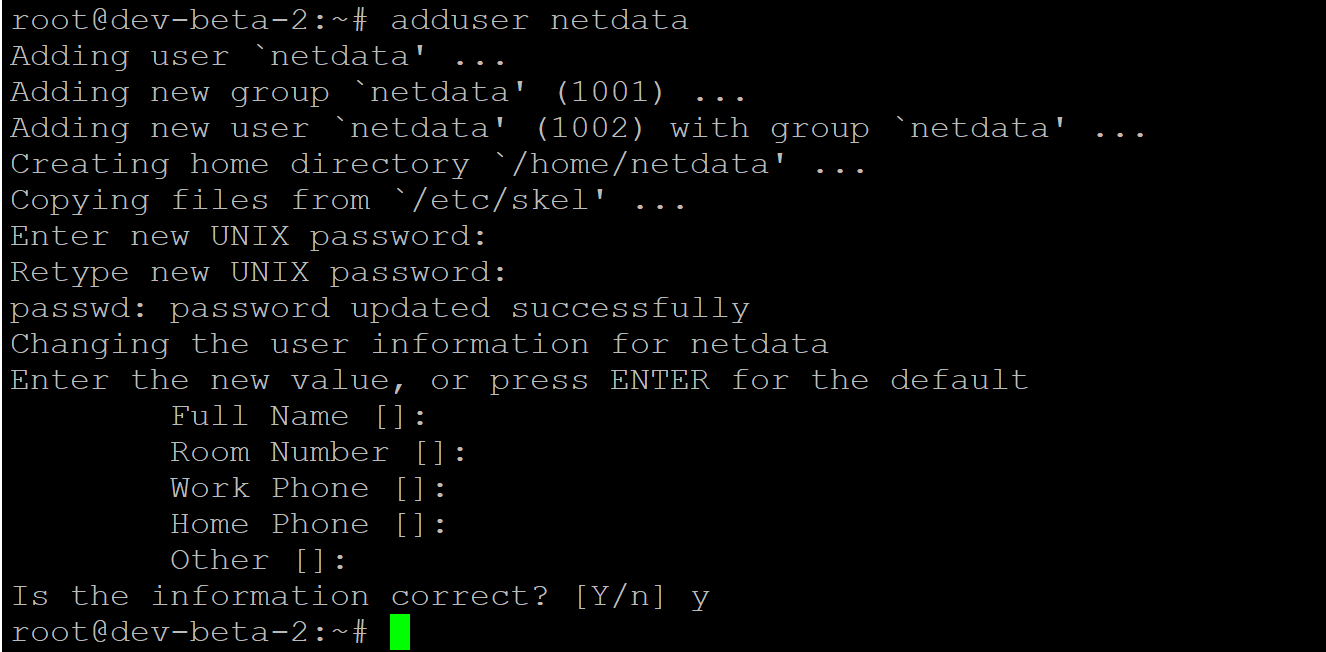This screenshot has height=652, width=1326.
Task: Click the 'Home Phone []:' field line
Action: click(x=309, y=524)
